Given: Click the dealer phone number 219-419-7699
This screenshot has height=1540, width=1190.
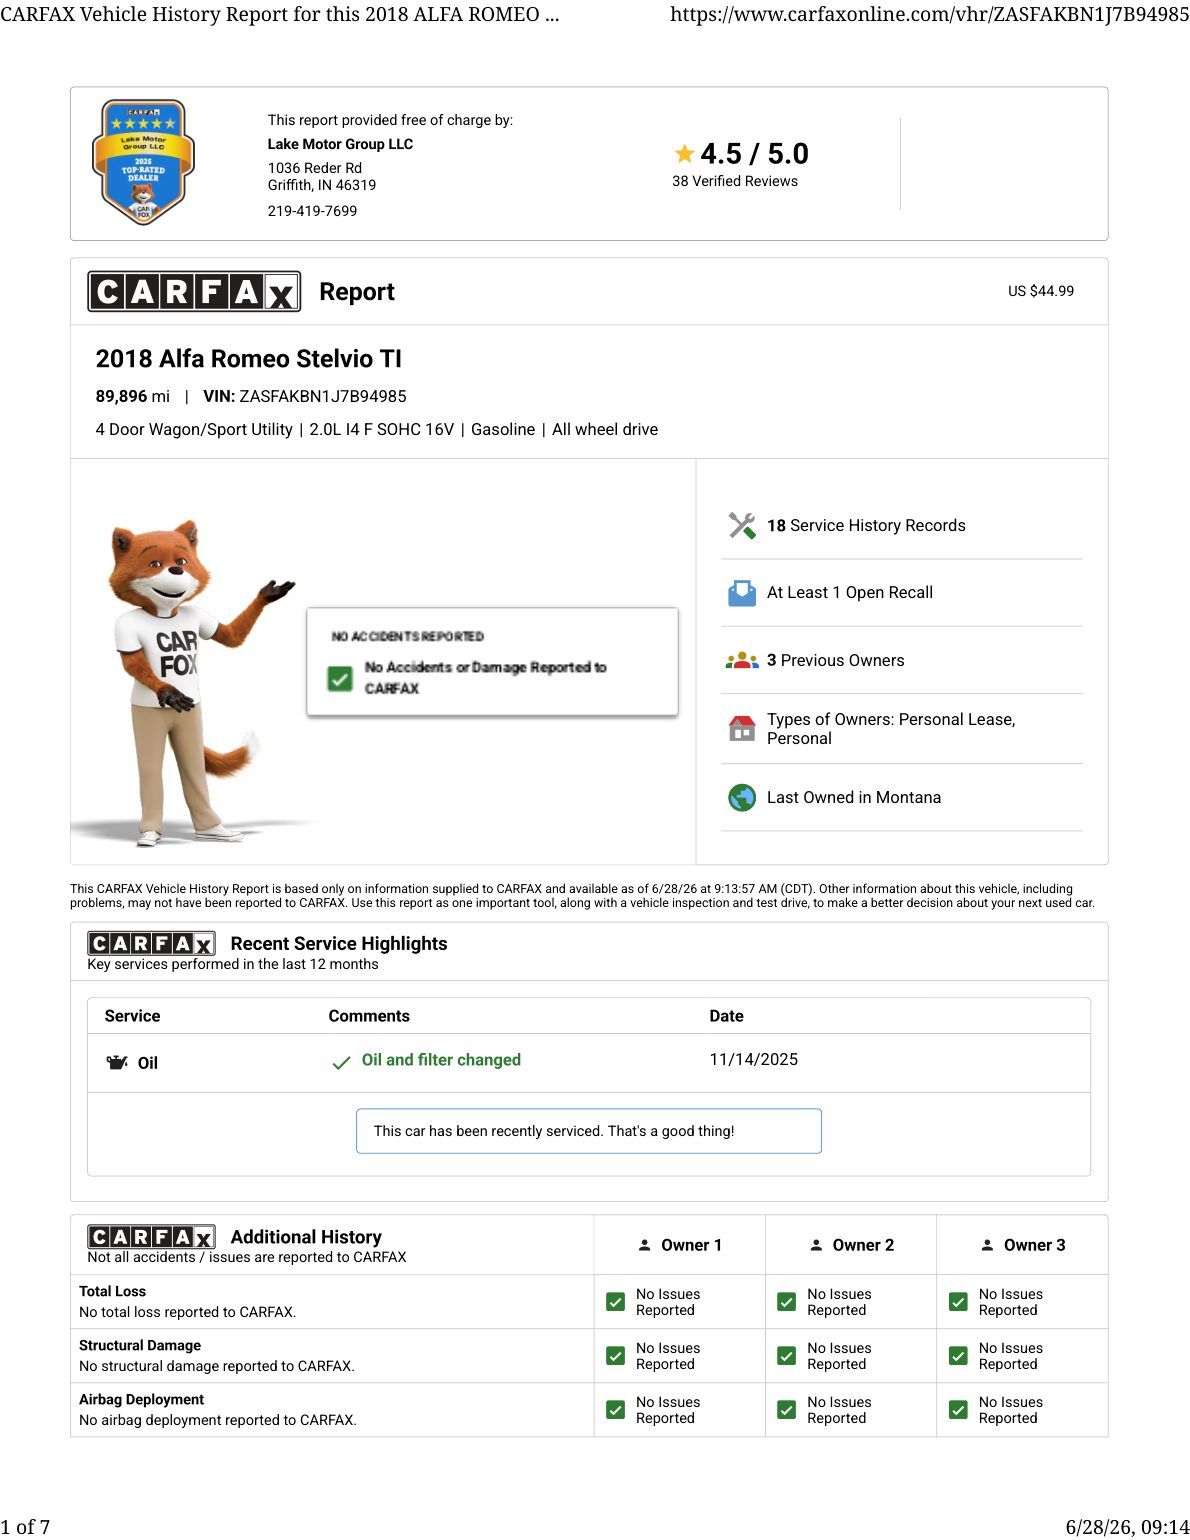Looking at the screenshot, I should click(312, 211).
